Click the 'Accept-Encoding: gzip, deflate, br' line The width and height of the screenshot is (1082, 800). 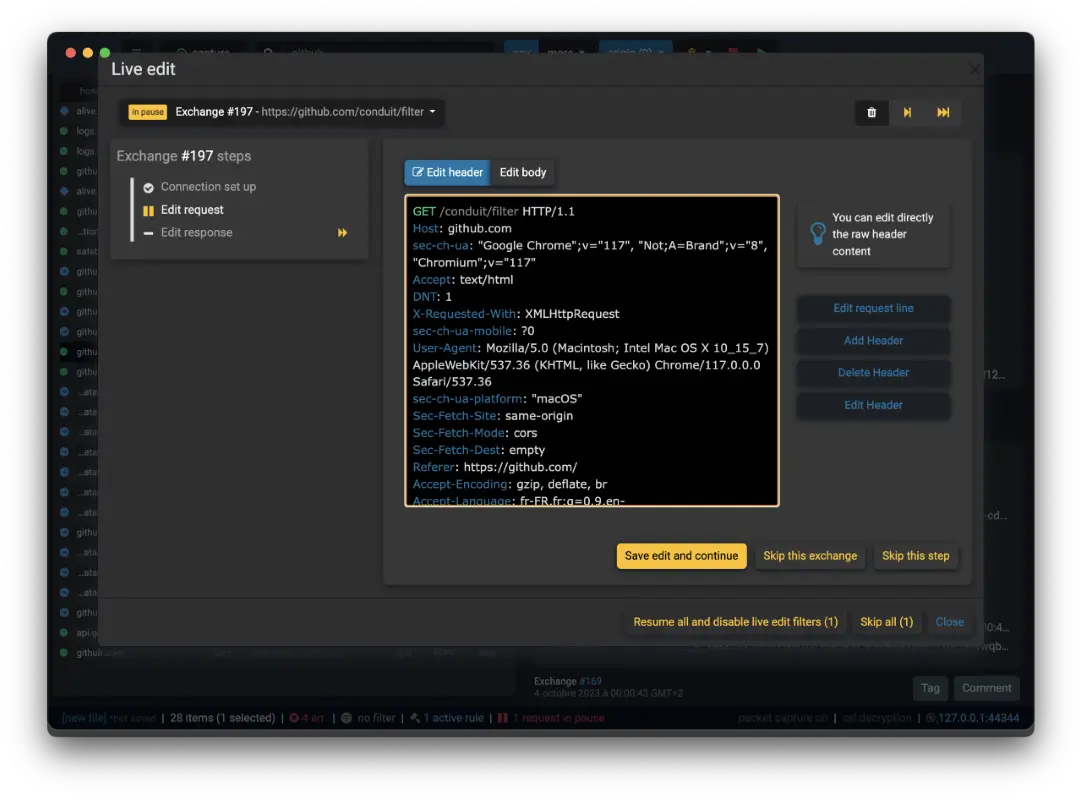[510, 485]
